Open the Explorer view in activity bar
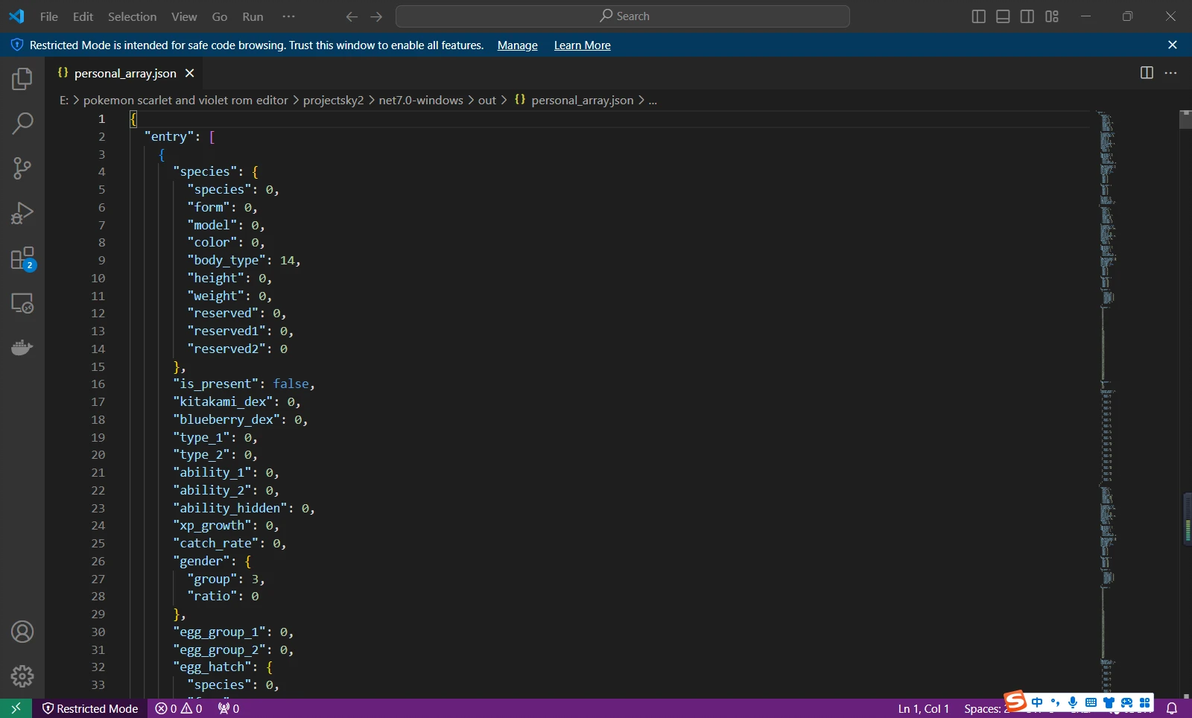1192x718 pixels. click(22, 78)
